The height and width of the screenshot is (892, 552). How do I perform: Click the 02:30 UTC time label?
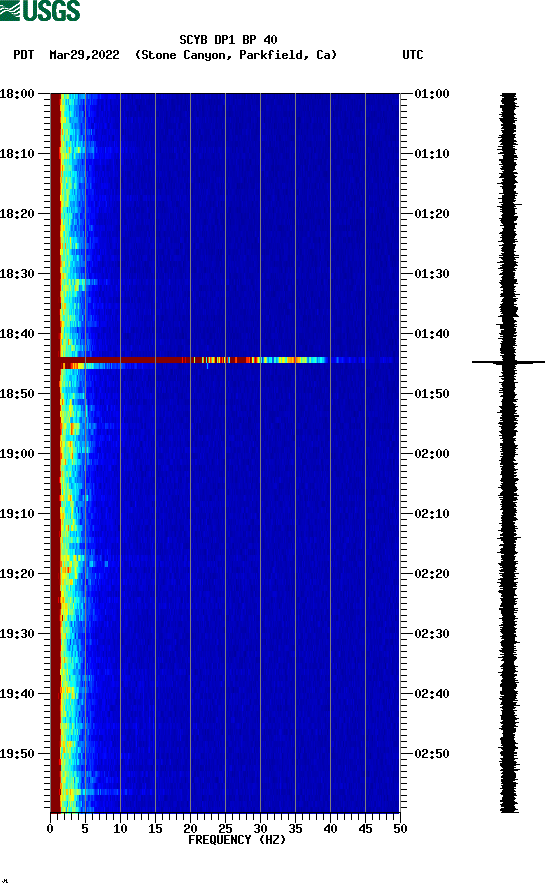(432, 634)
